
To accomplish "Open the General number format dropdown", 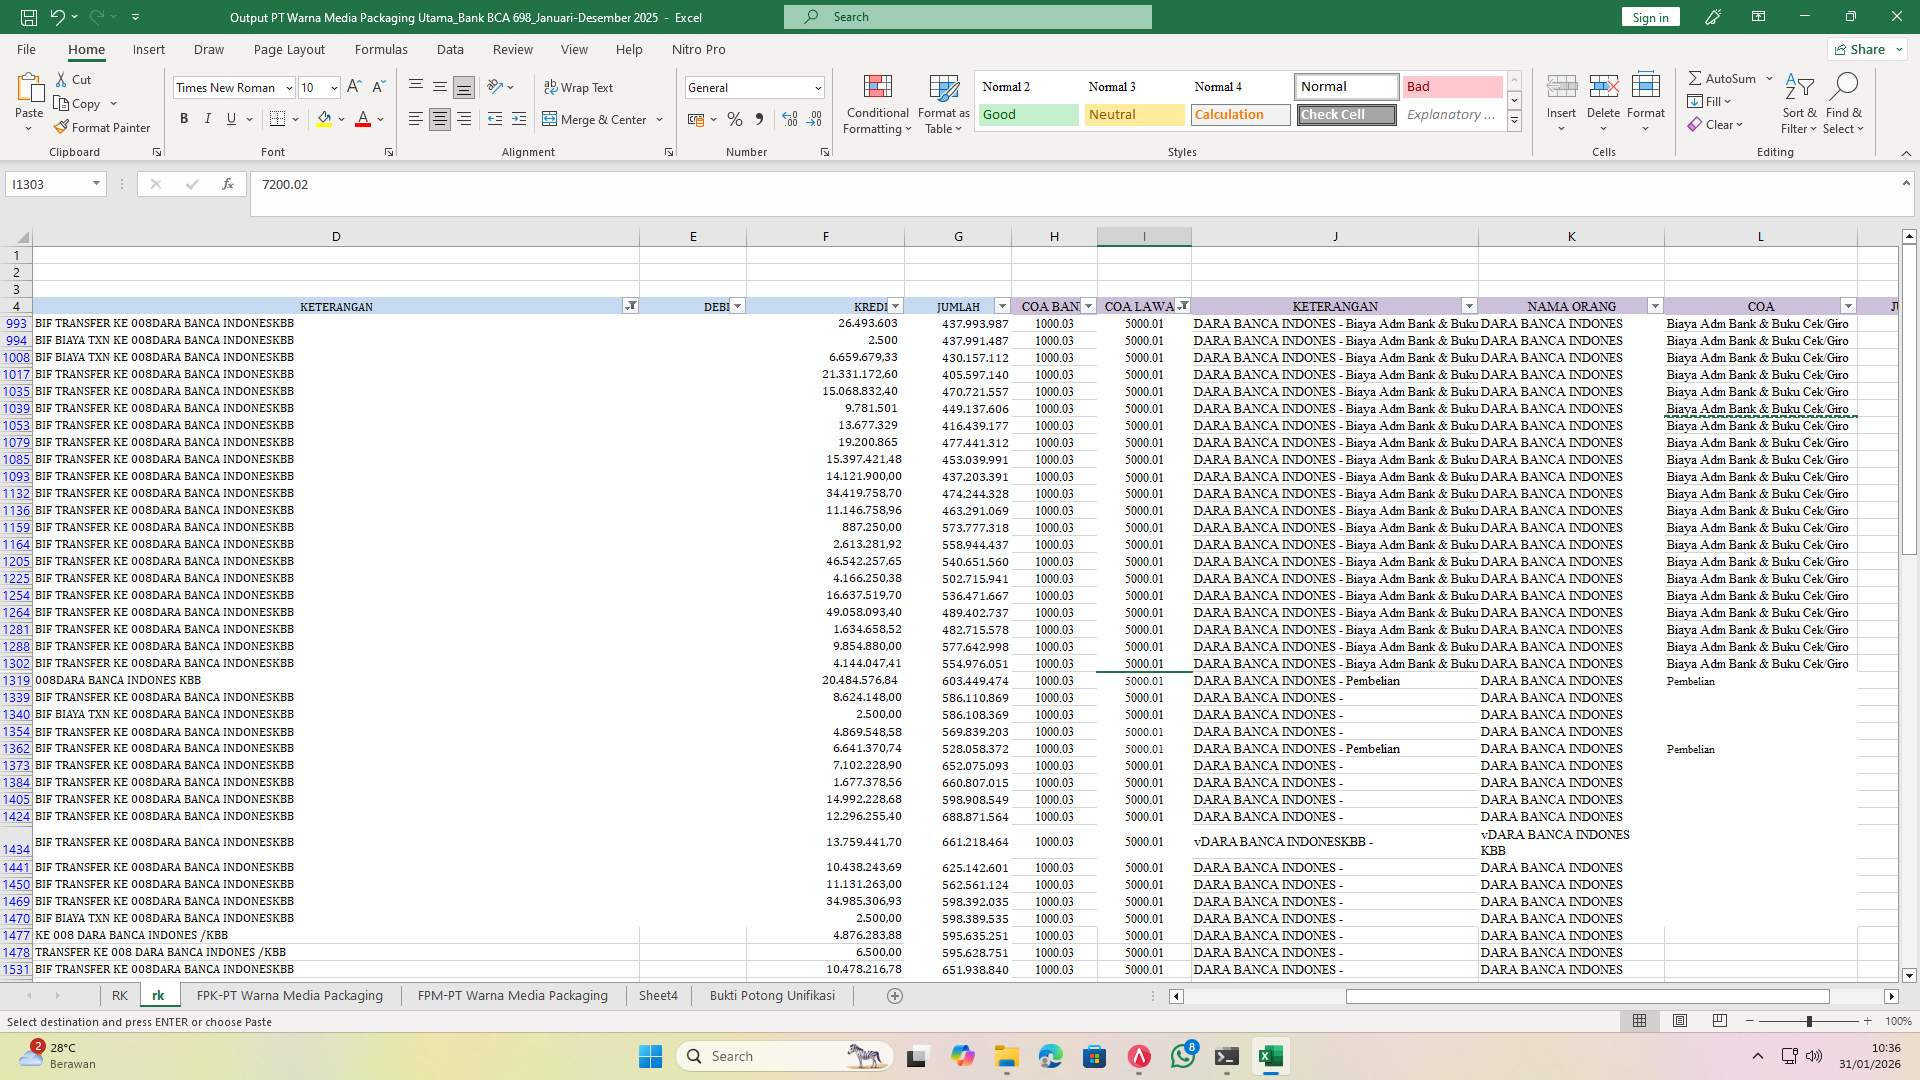I will [x=810, y=87].
